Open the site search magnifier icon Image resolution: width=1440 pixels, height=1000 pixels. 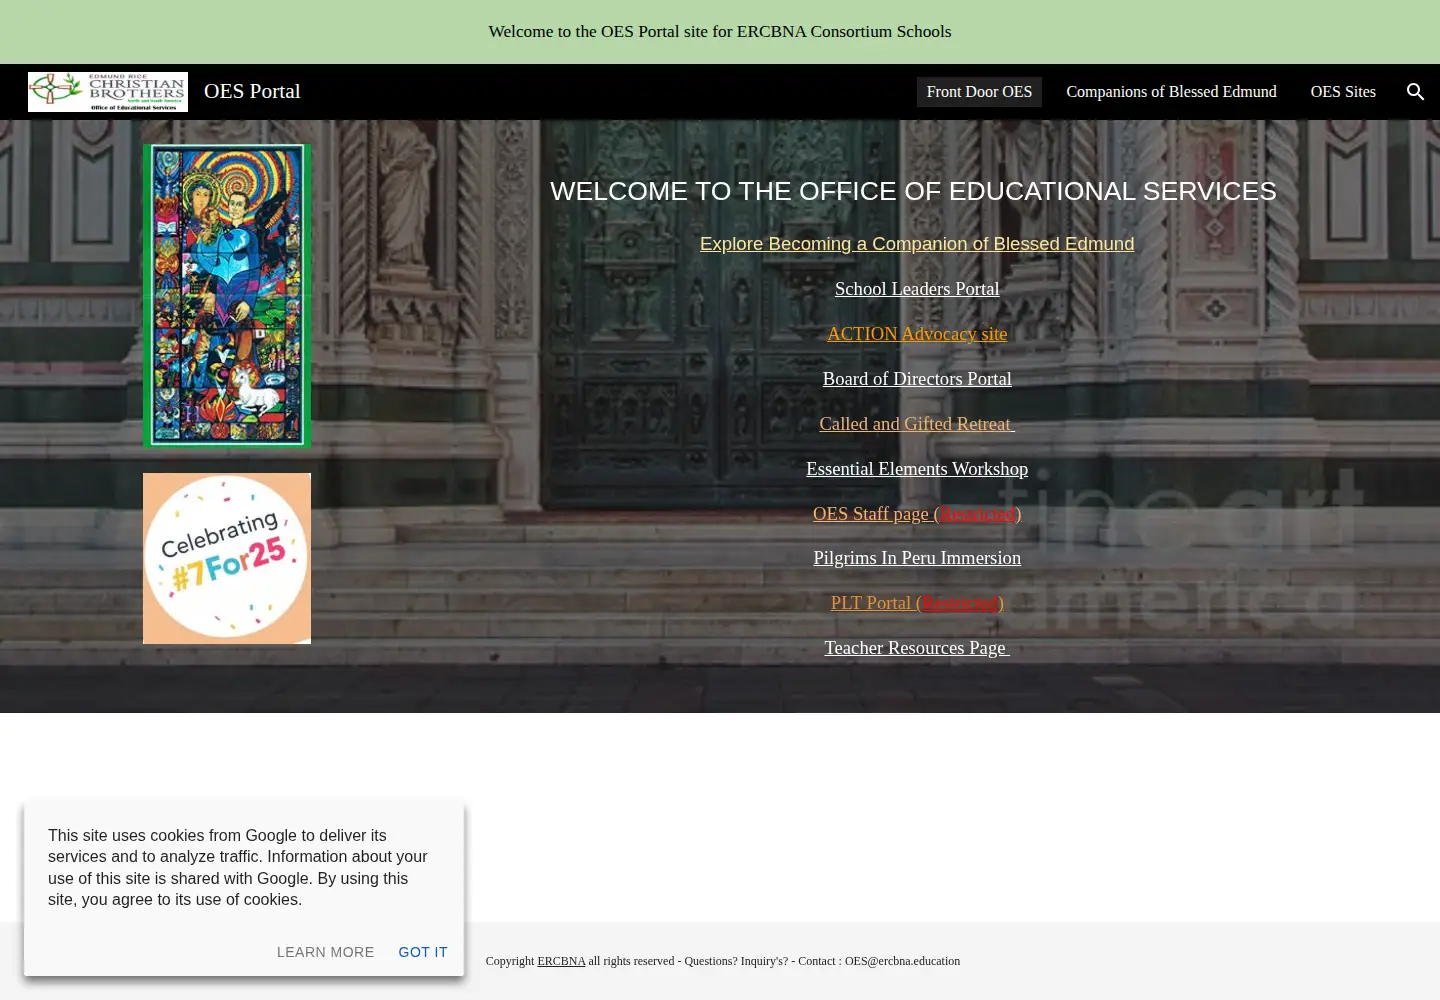(x=1415, y=92)
